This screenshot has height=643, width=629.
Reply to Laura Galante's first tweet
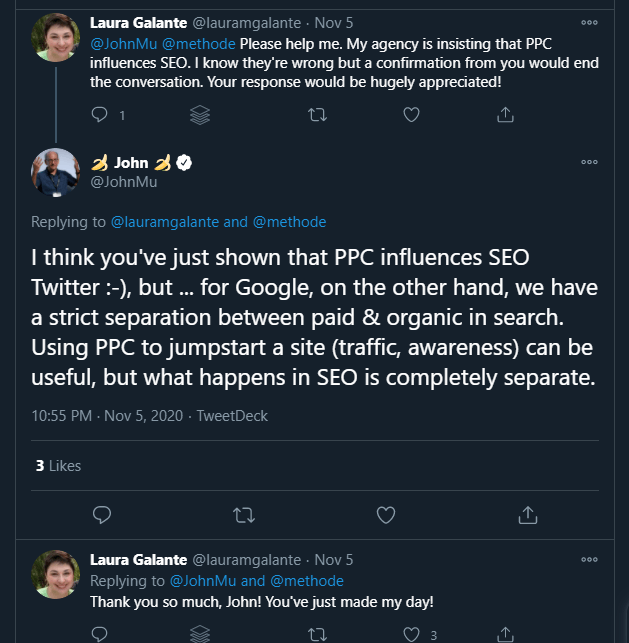[100, 116]
